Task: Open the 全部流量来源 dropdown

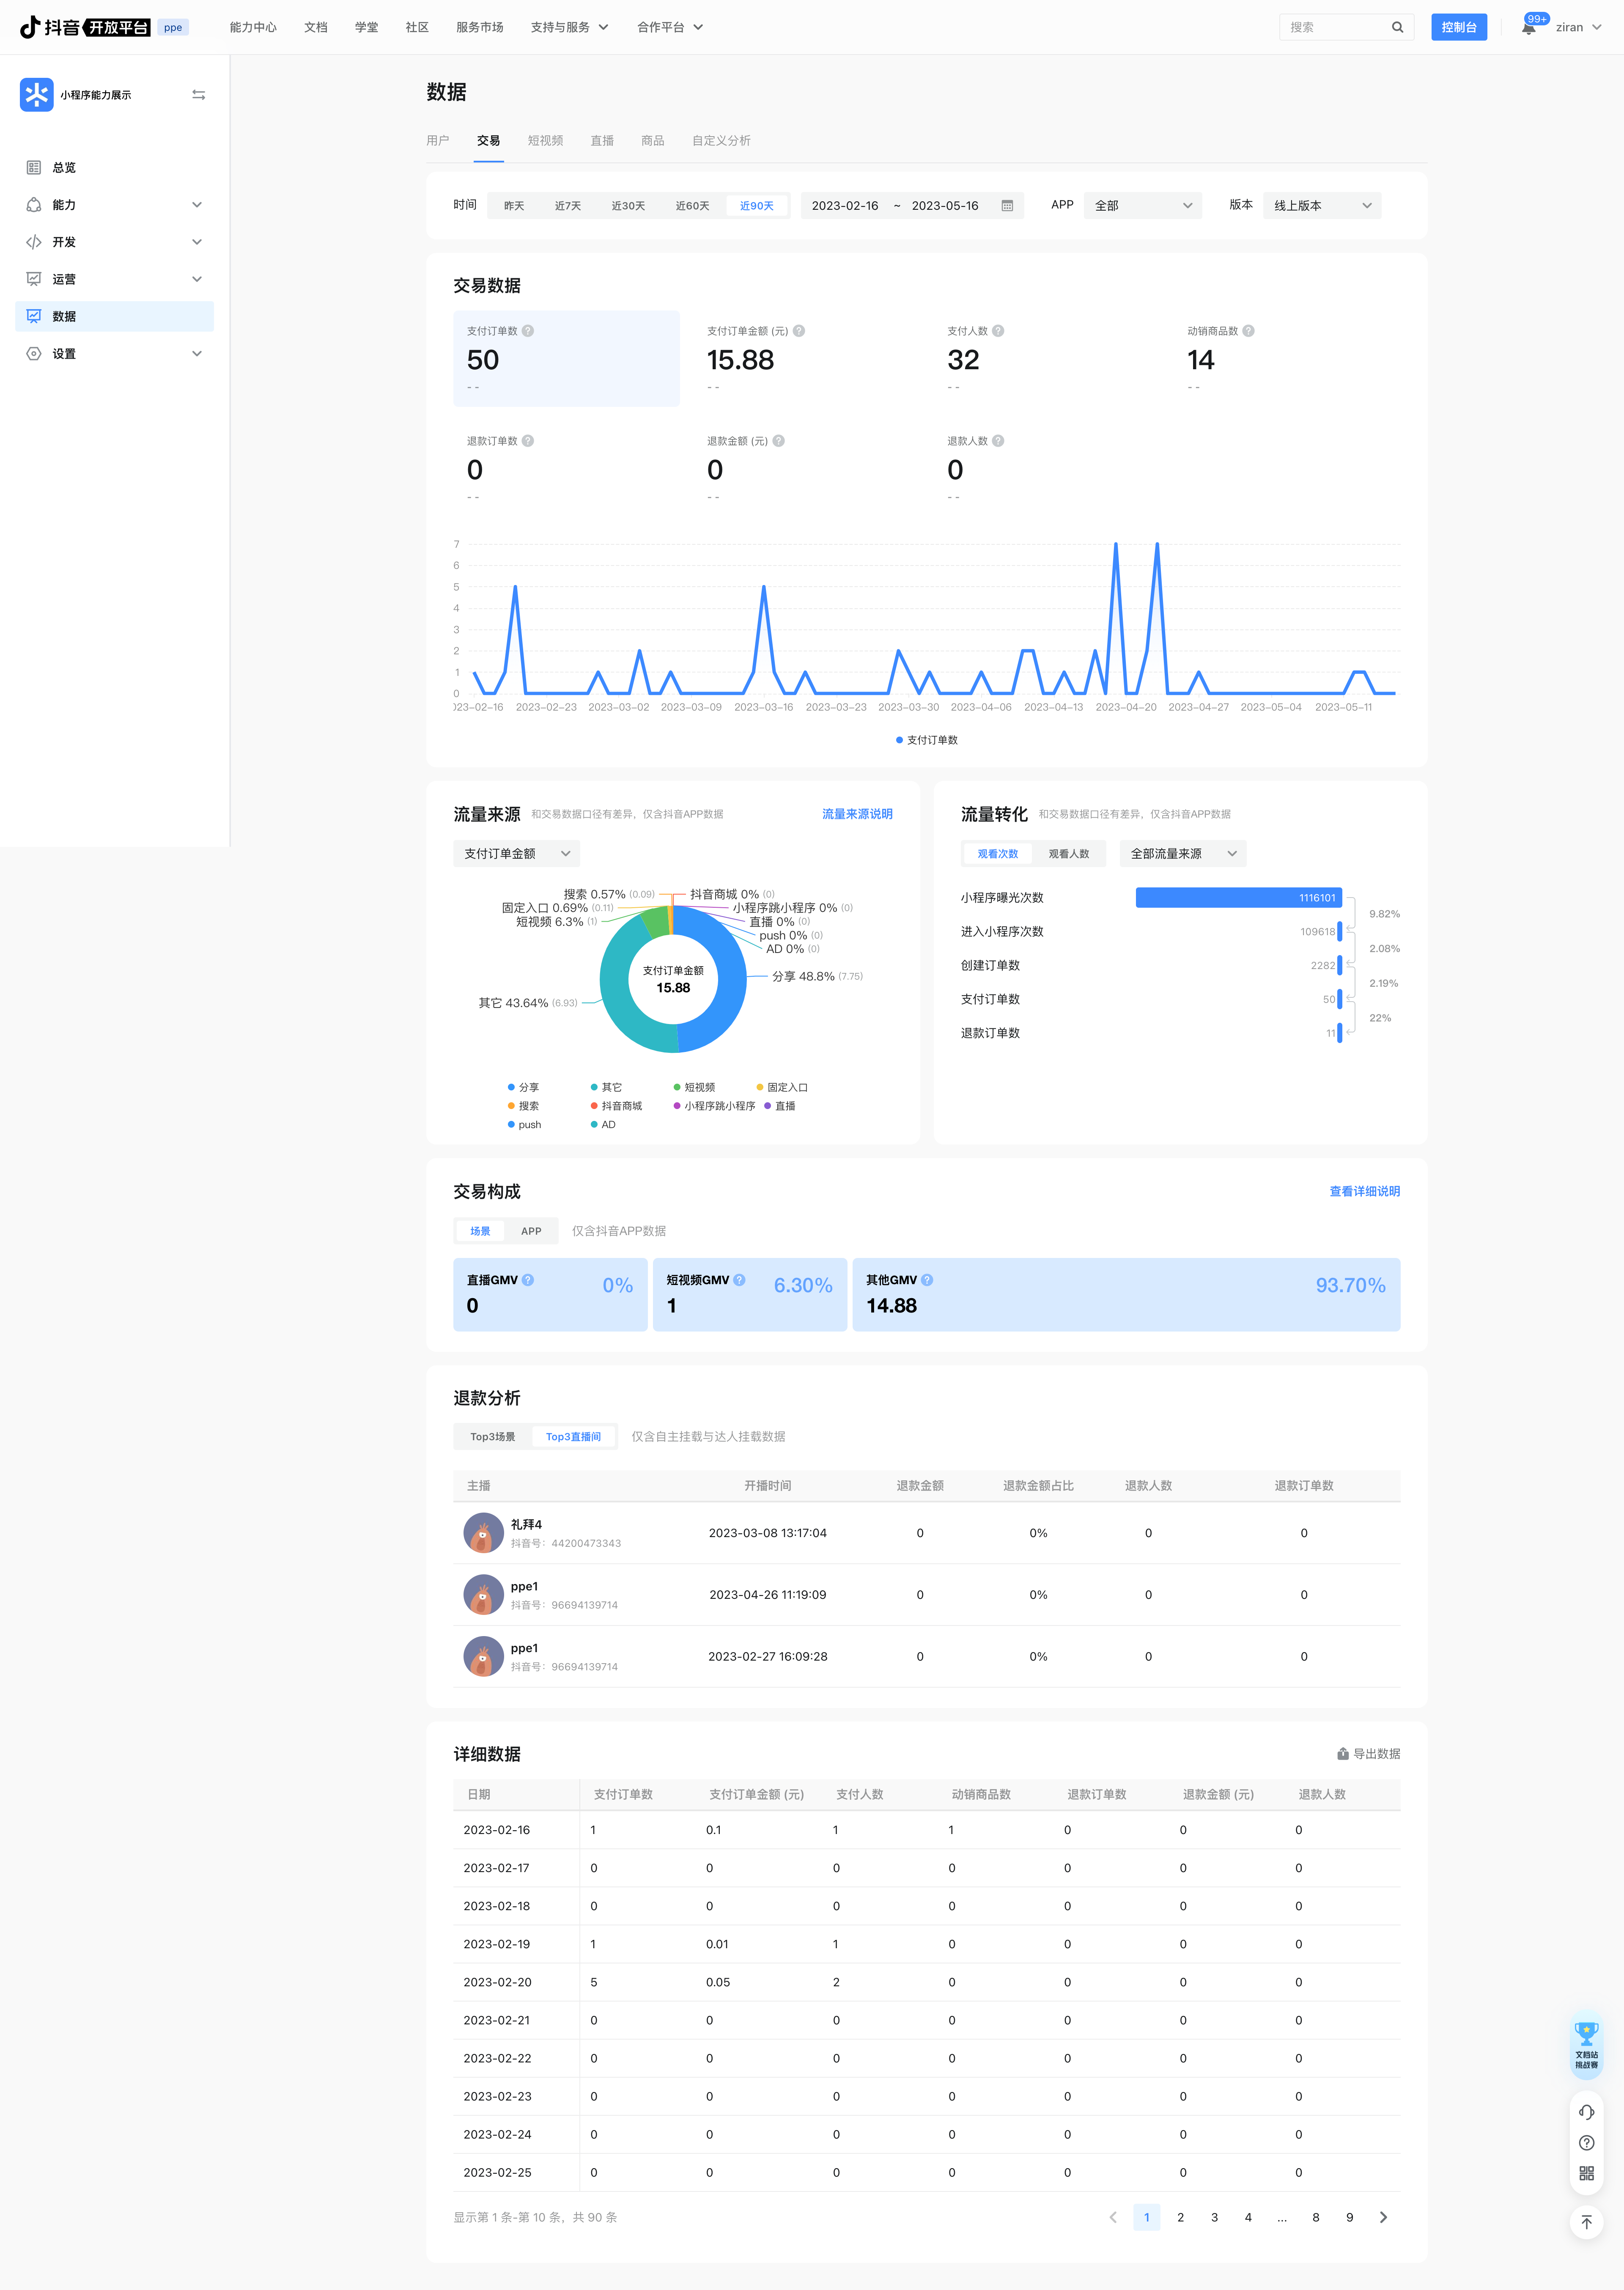Action: [x=1183, y=854]
